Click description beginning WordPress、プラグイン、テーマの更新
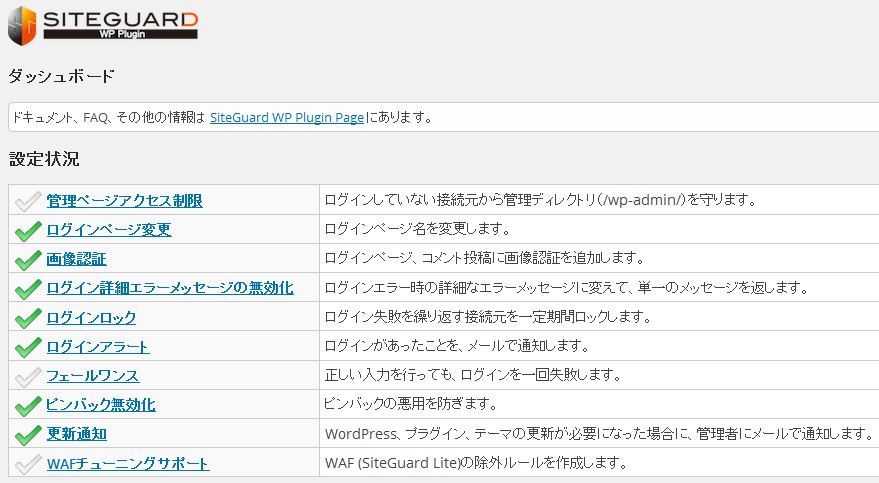The width and height of the screenshot is (879, 483). tap(600, 434)
